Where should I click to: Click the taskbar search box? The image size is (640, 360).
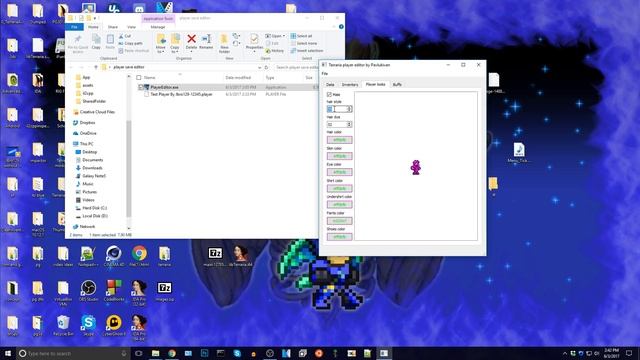pos(73,353)
